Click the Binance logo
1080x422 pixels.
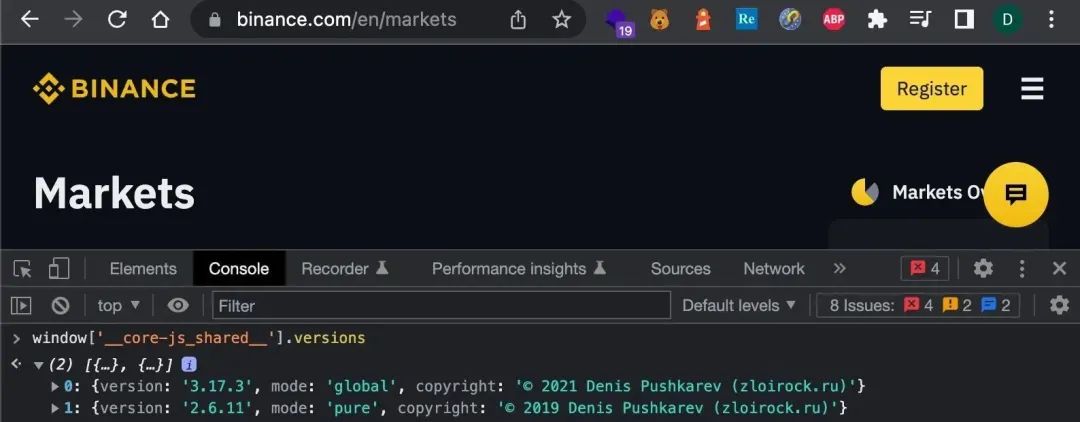point(114,89)
